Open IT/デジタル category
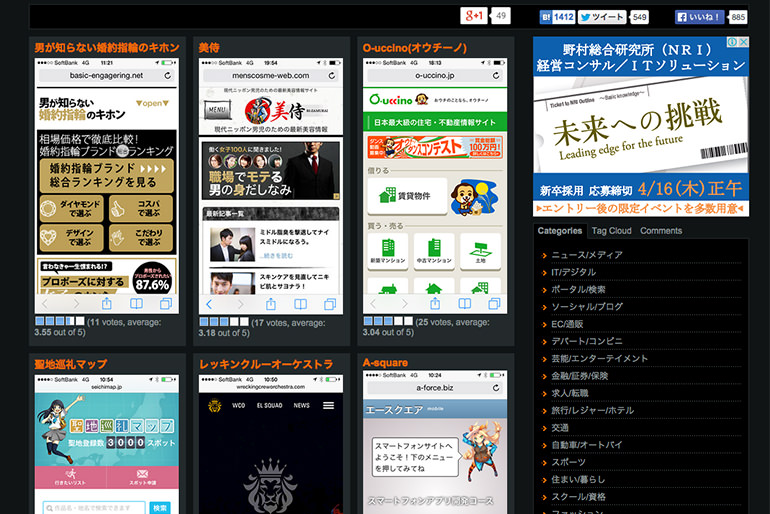This screenshot has width=770, height=514. (574, 272)
